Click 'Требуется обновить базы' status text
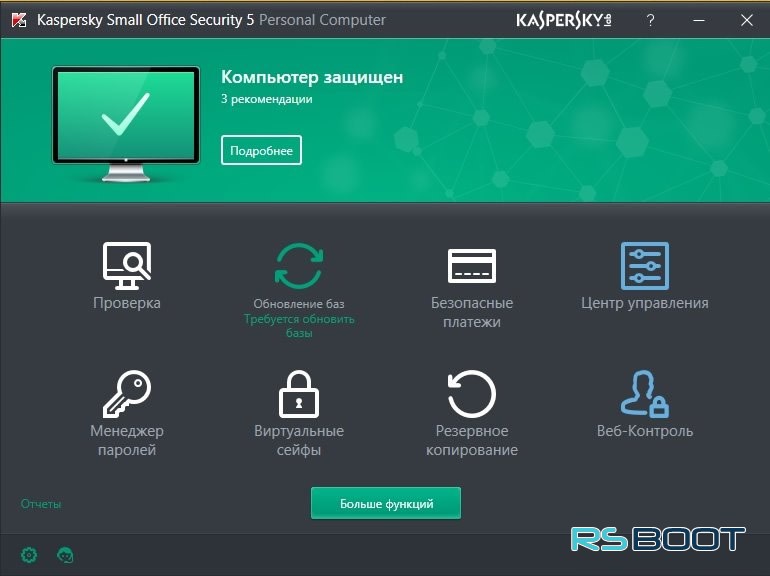770x576 pixels. pos(299,326)
